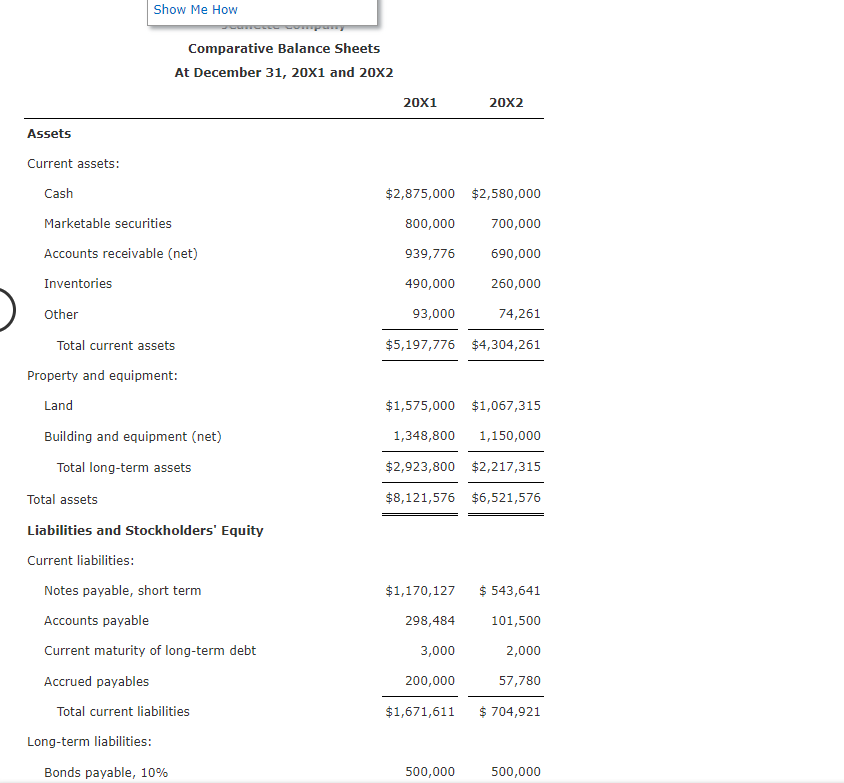Select Notes payable value $1,170,127
The image size is (844, 783).
point(420,591)
